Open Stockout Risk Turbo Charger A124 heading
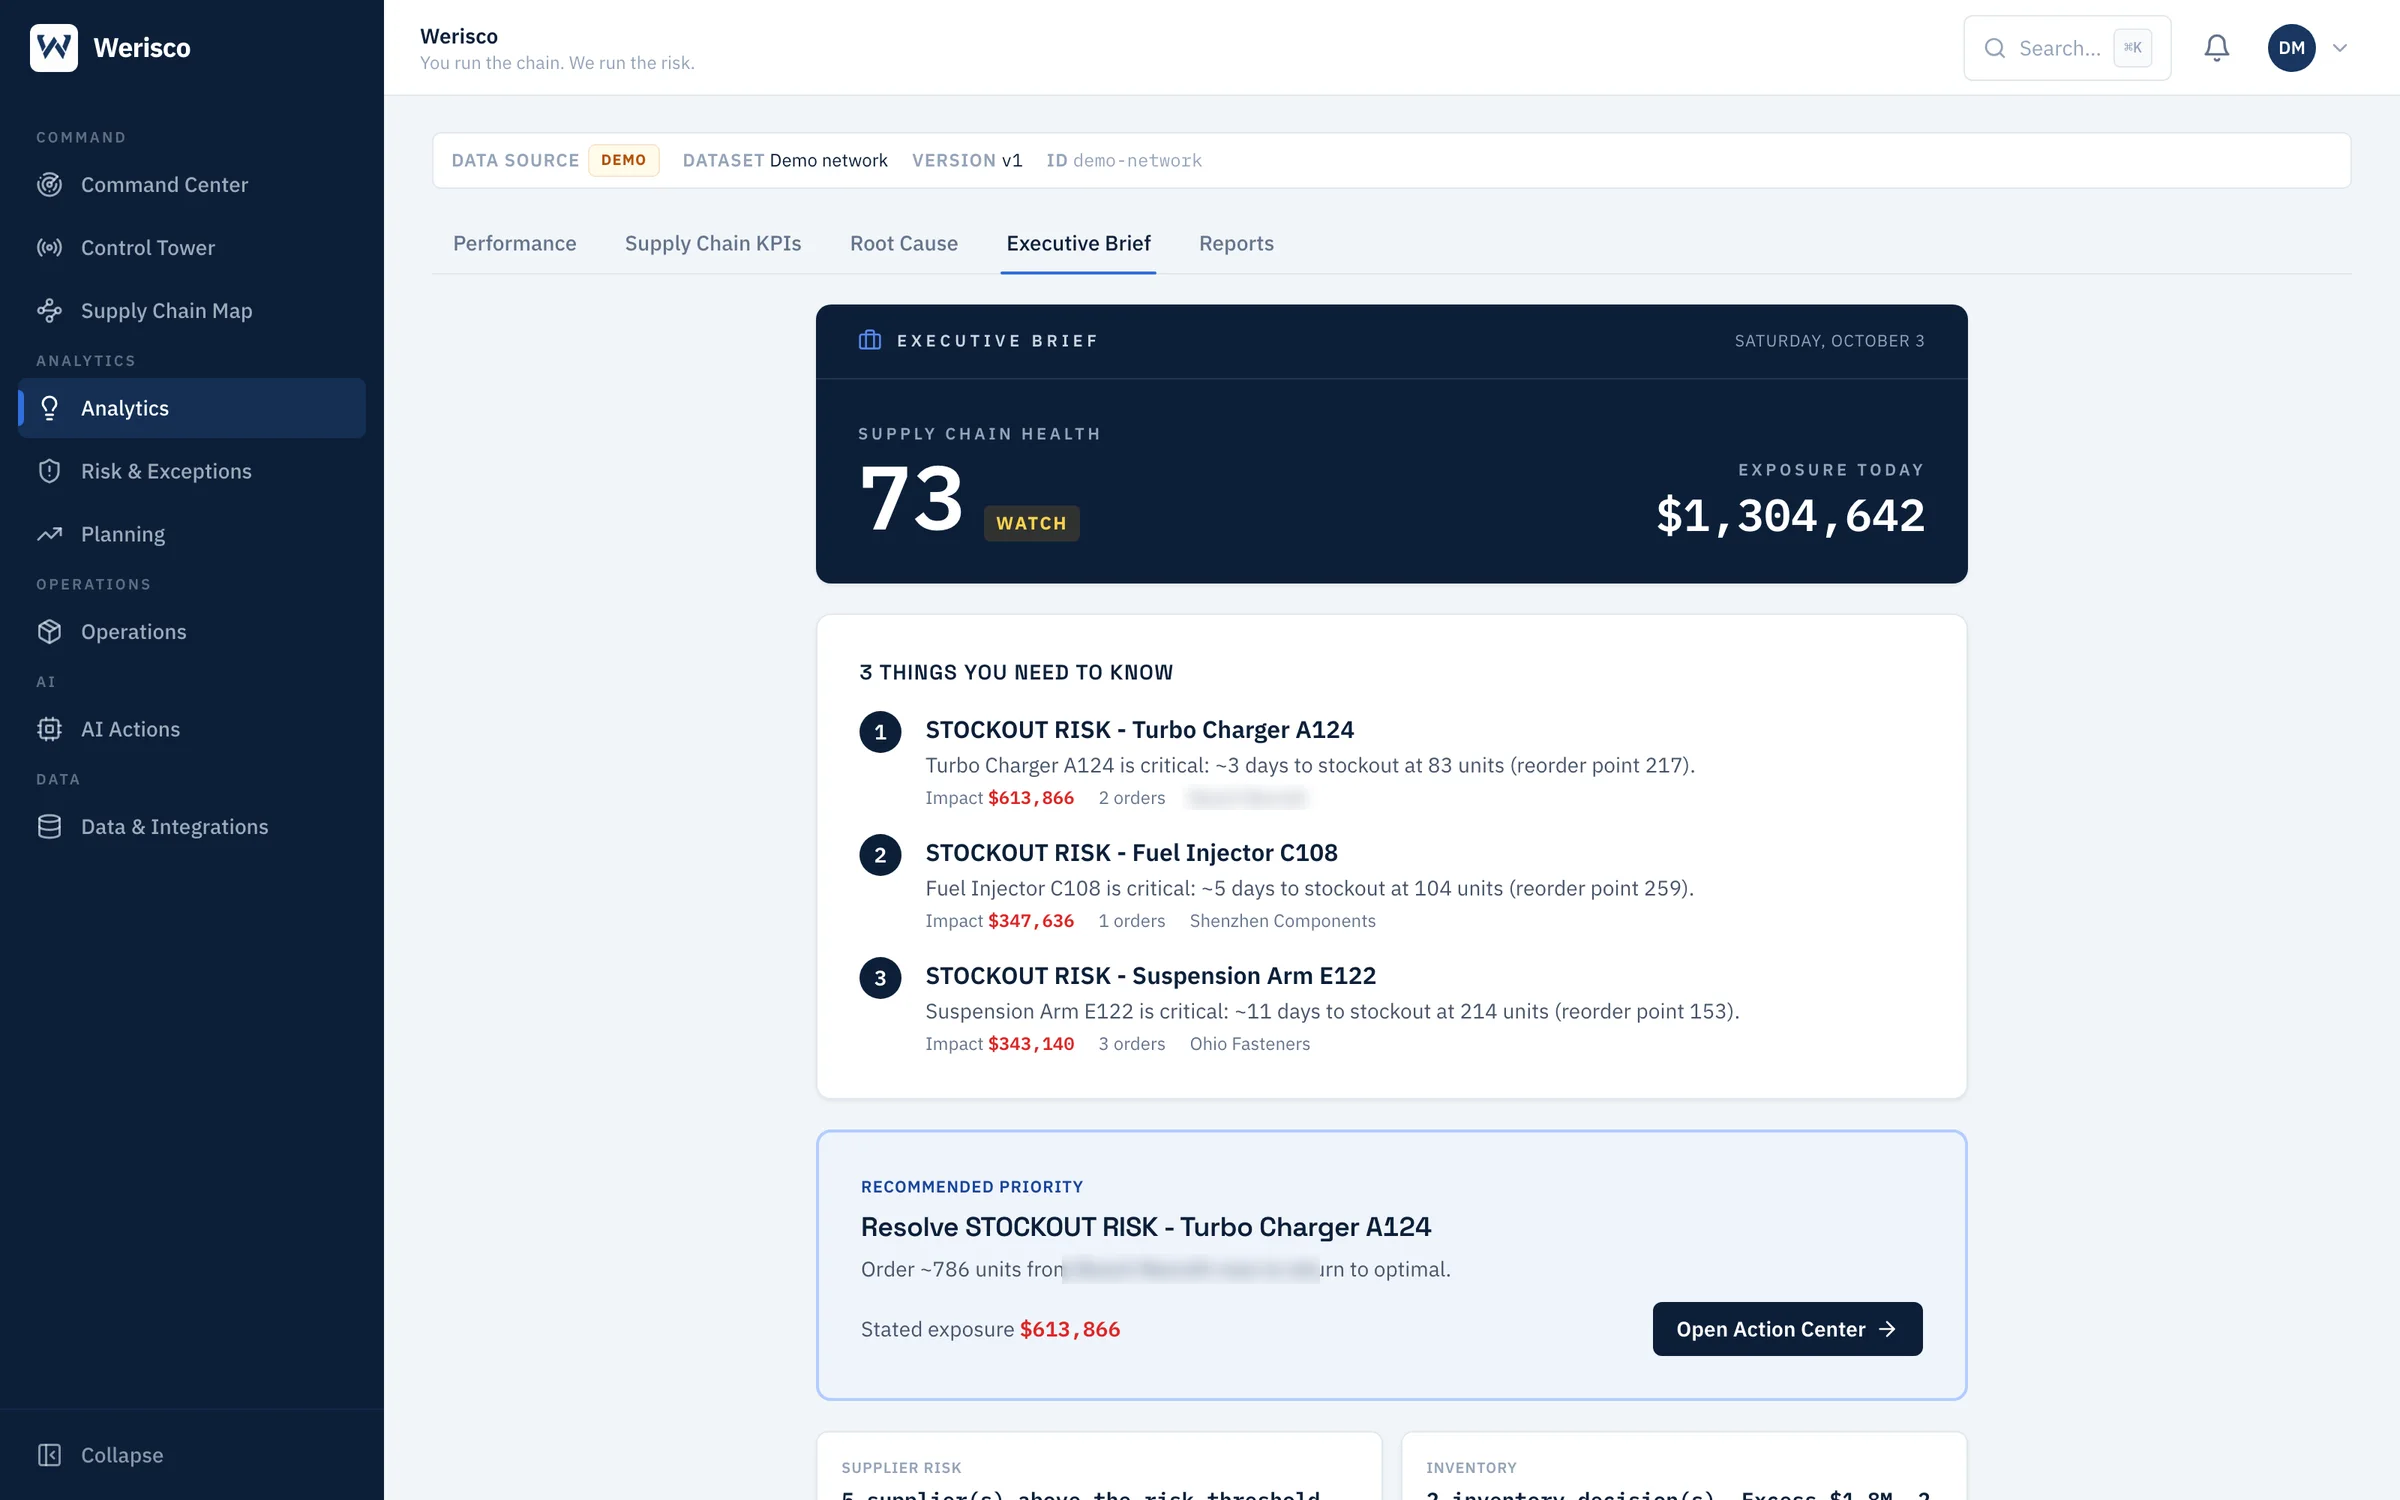 [1139, 730]
